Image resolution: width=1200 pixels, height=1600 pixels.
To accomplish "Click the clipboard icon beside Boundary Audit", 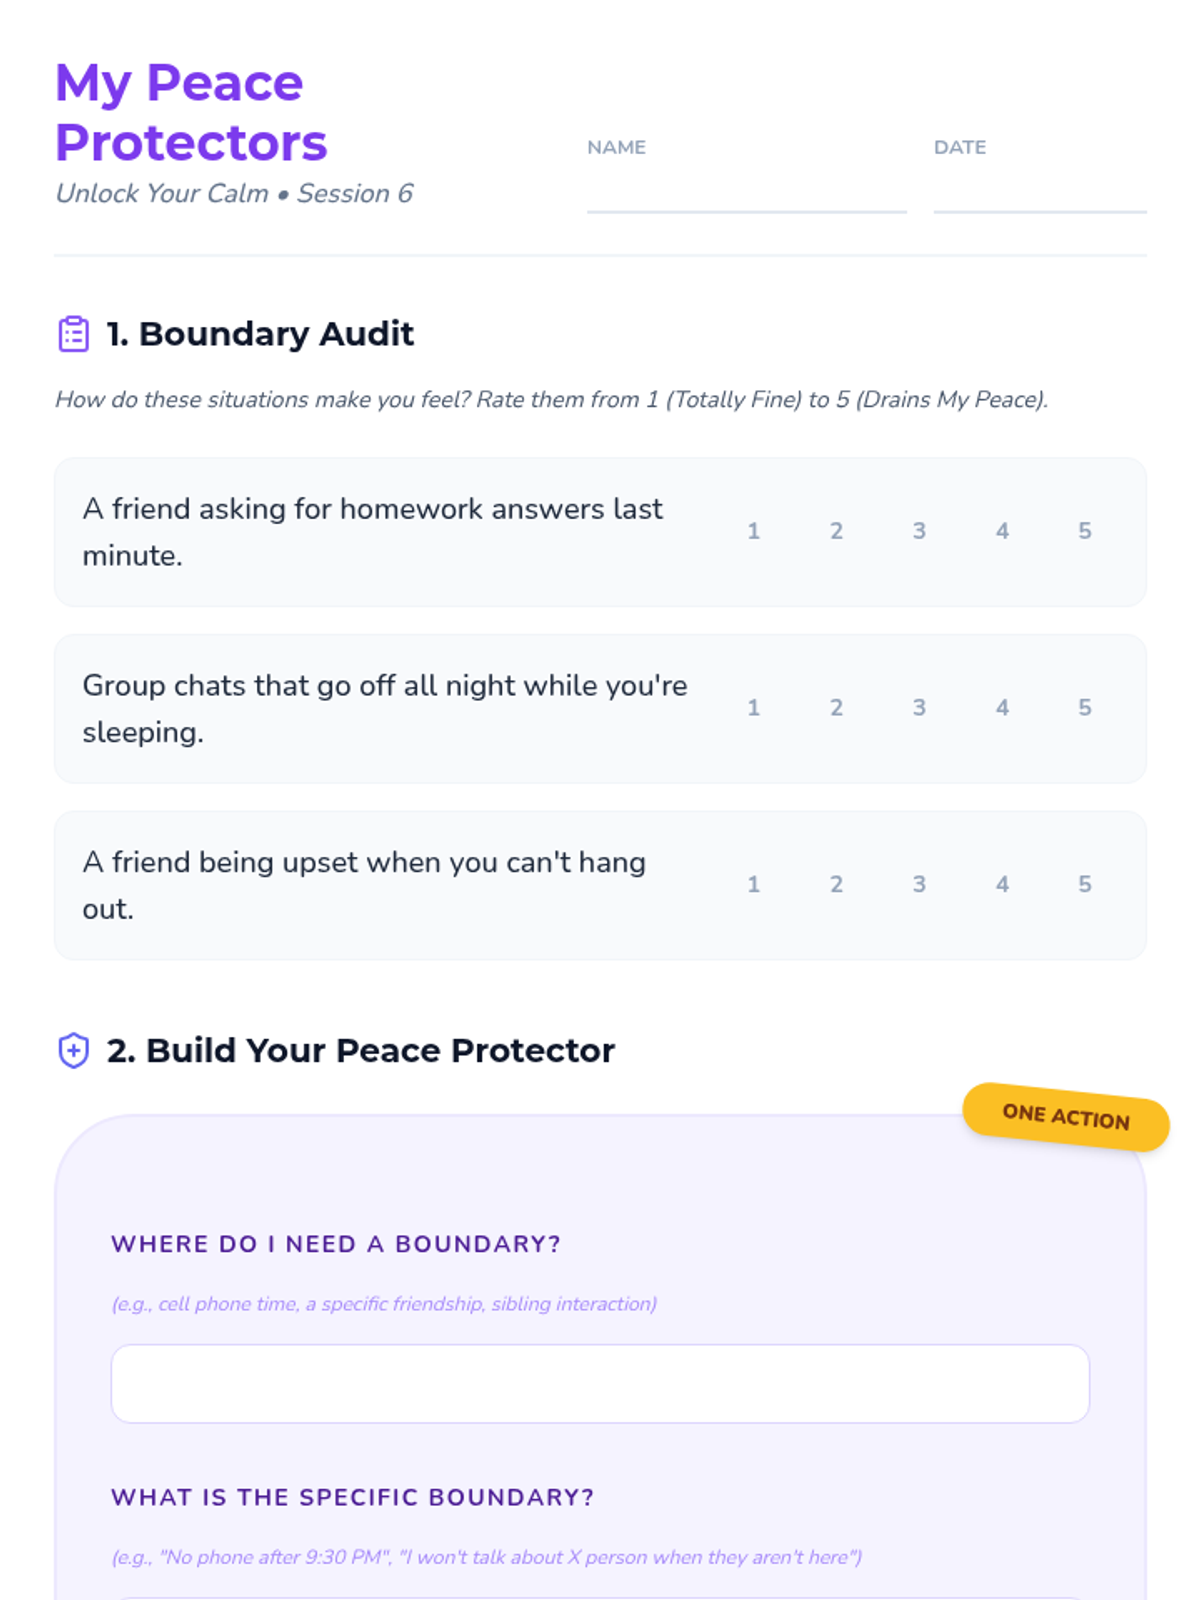I will pos(74,334).
